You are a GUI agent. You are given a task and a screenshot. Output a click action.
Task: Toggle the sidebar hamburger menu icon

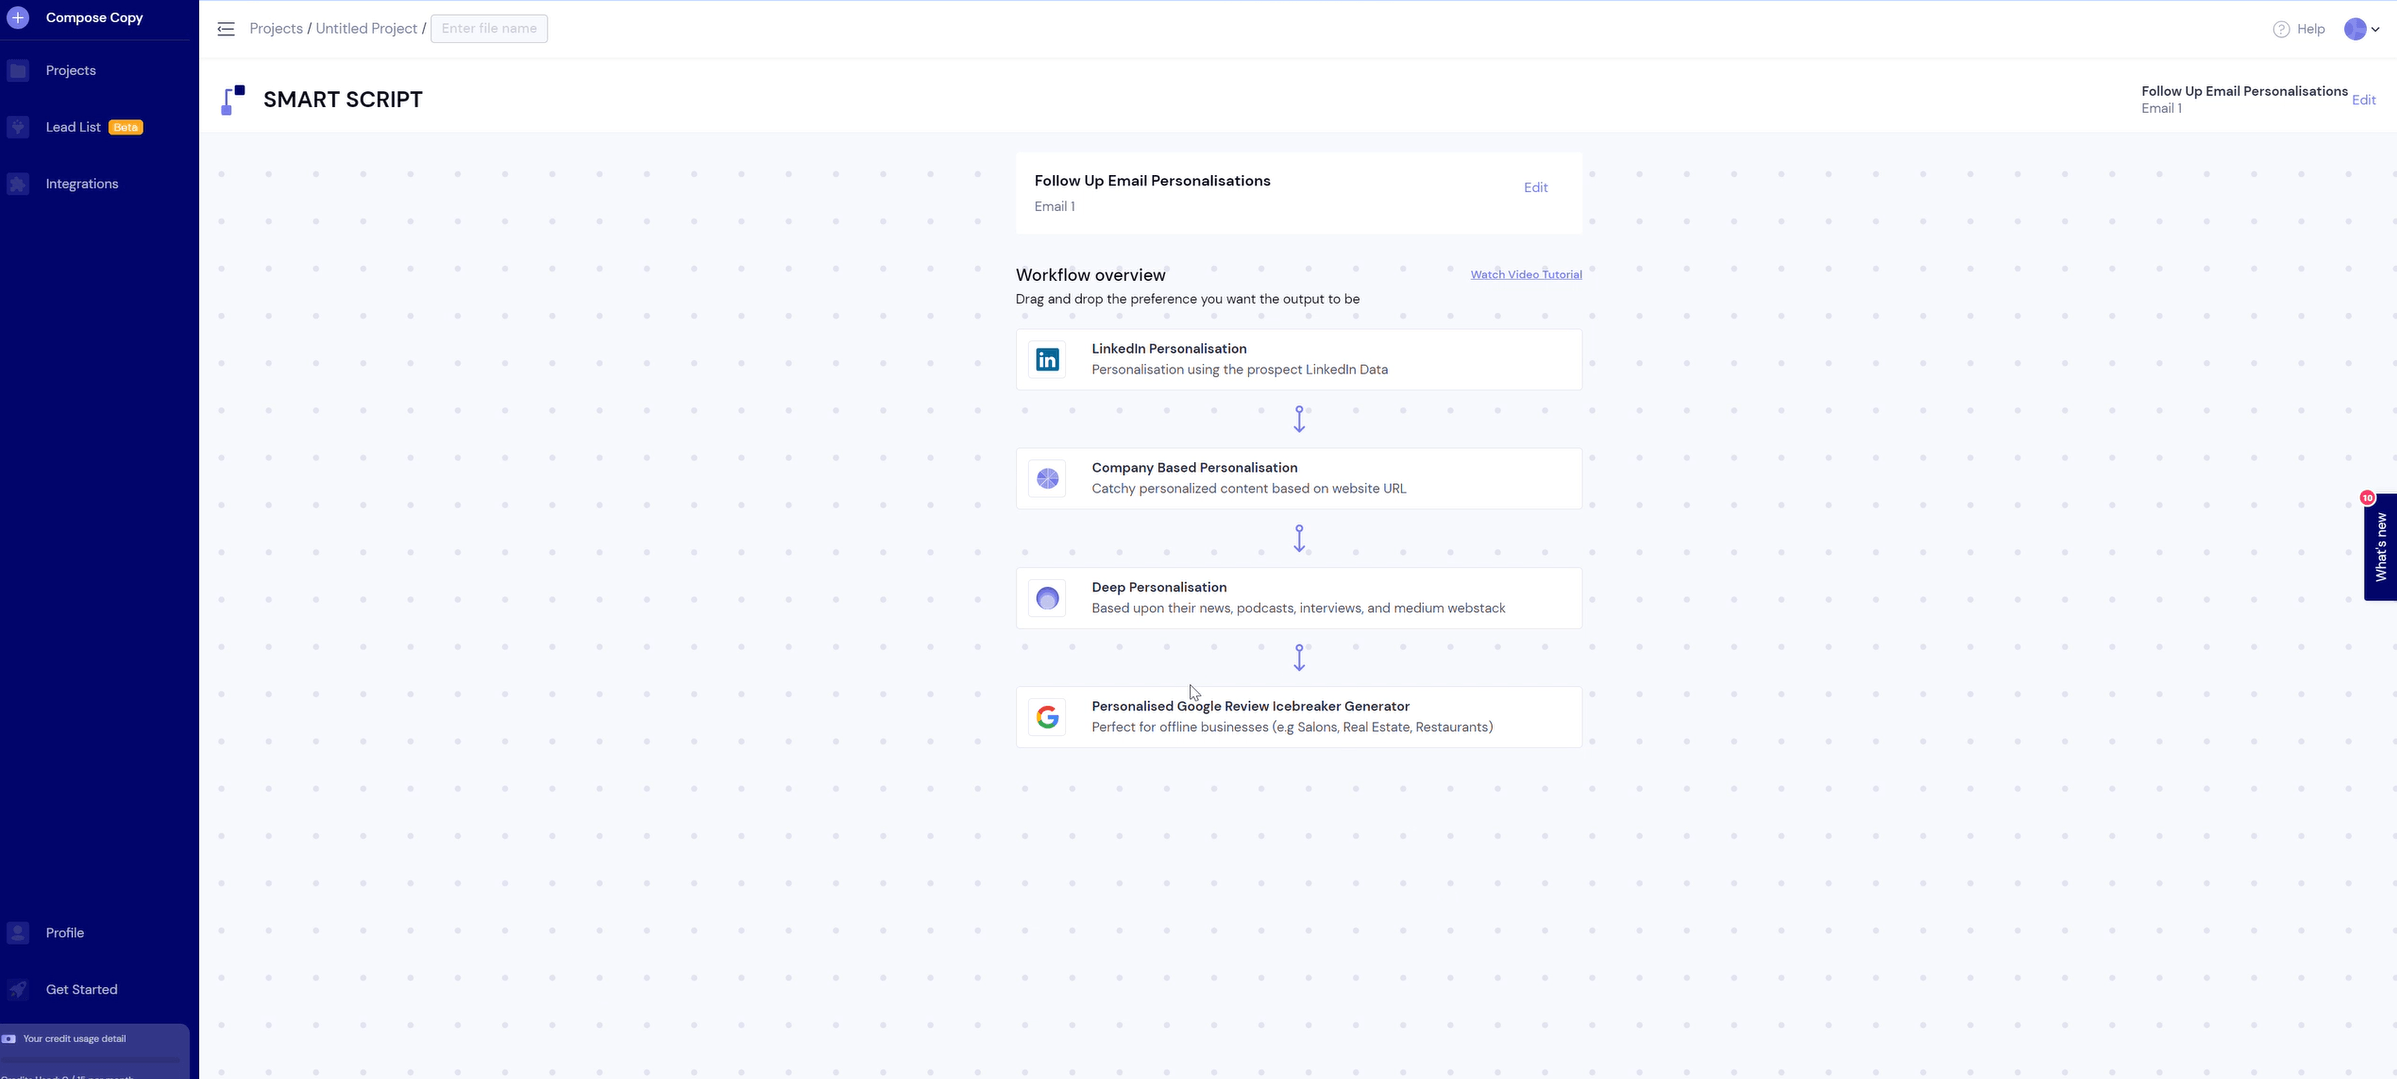[226, 29]
